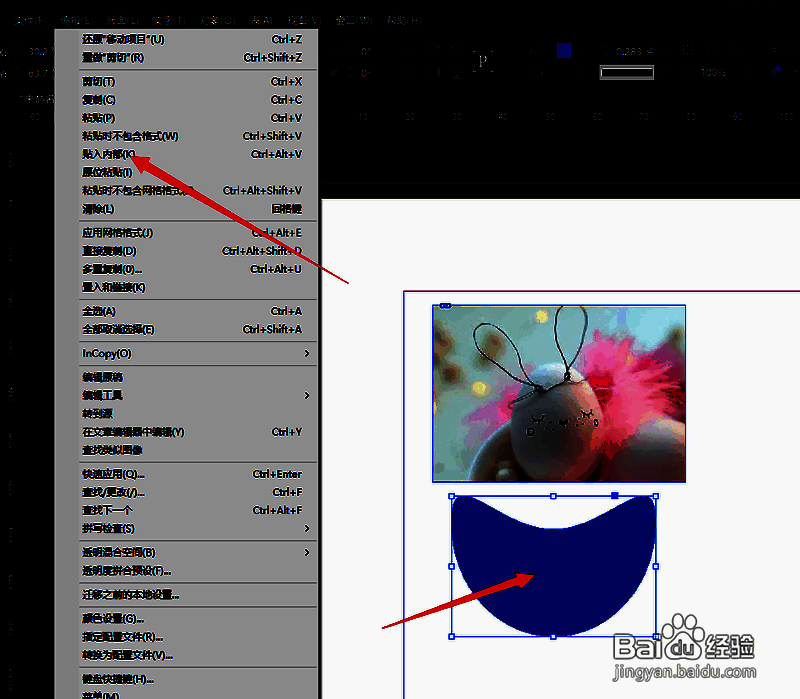The image size is (800, 699).
Task: Click 快速应用(Q)... menu item
Action: (113, 474)
